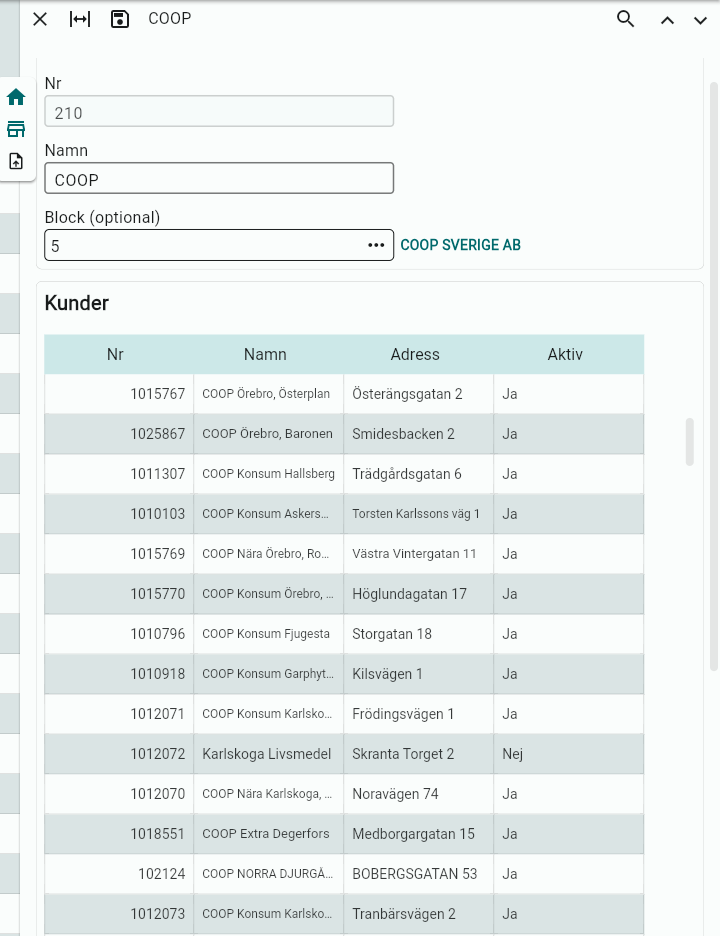Select the Nej value in Aktiv column
The width and height of the screenshot is (720, 936).
tap(512, 754)
